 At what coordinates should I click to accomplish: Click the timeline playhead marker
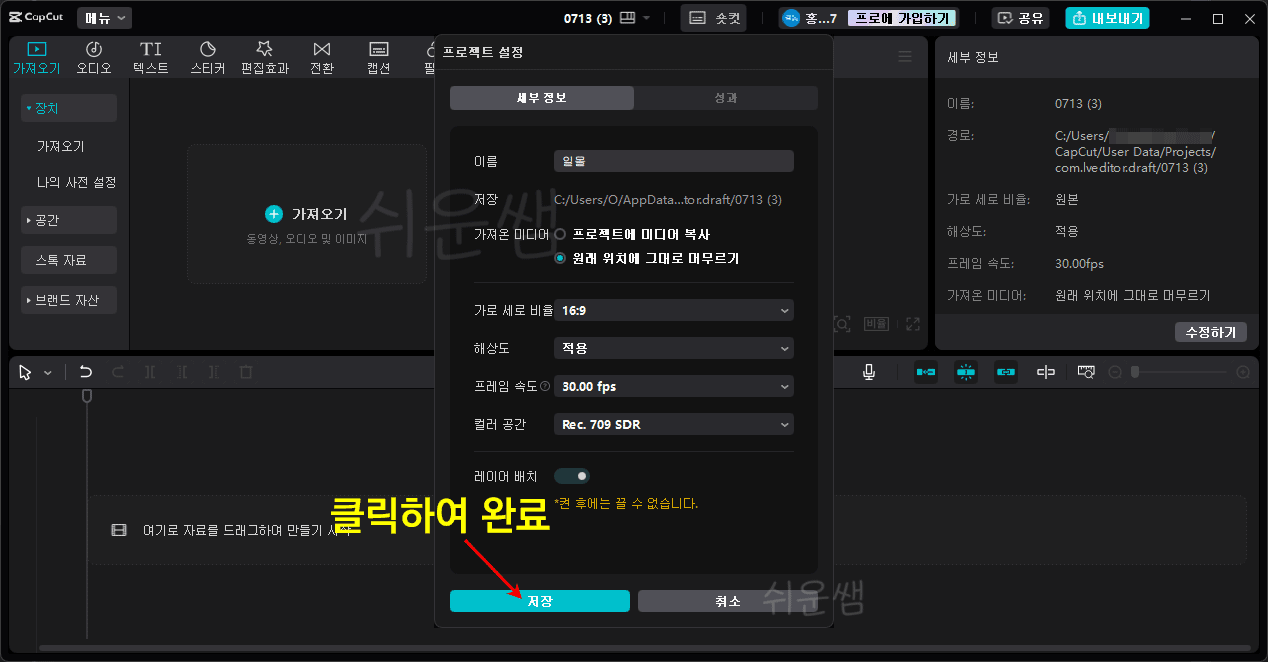(87, 397)
